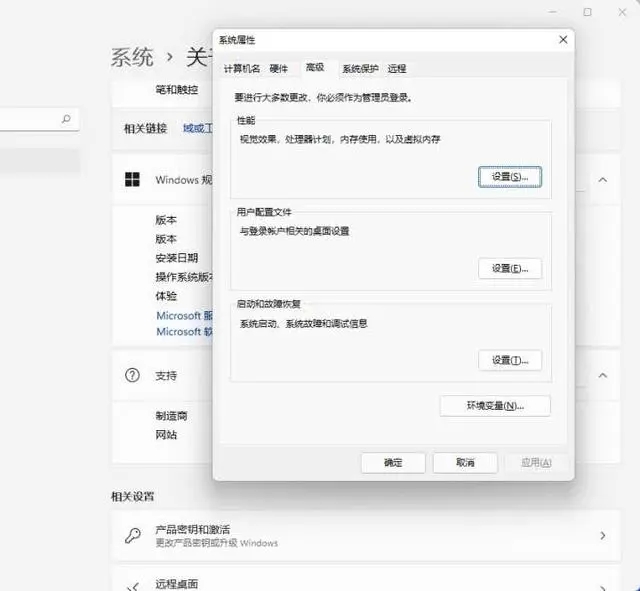Click the 支持 section header text

click(166, 375)
